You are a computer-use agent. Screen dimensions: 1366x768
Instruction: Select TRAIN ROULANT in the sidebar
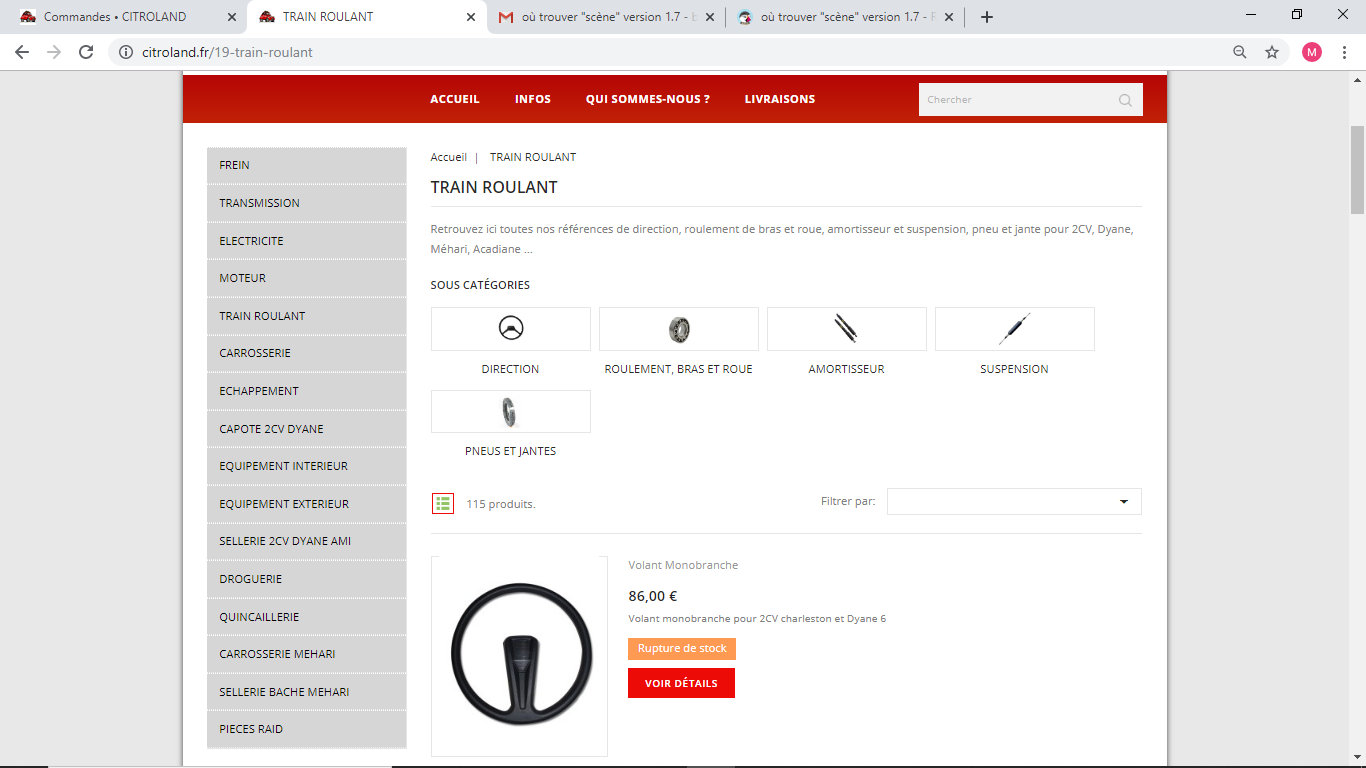click(307, 316)
